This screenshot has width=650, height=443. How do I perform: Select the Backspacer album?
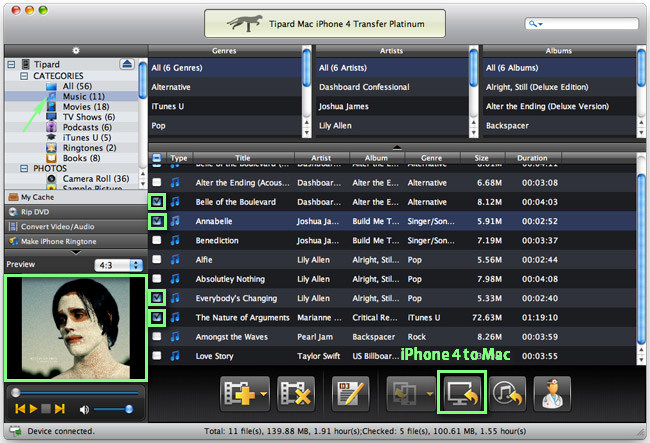[559, 126]
